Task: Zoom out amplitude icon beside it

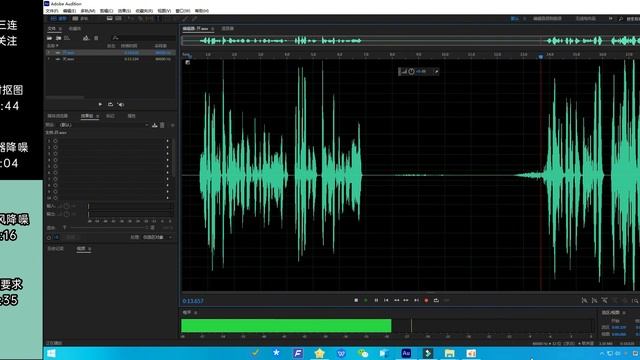Action: pyautogui.click(x=594, y=300)
